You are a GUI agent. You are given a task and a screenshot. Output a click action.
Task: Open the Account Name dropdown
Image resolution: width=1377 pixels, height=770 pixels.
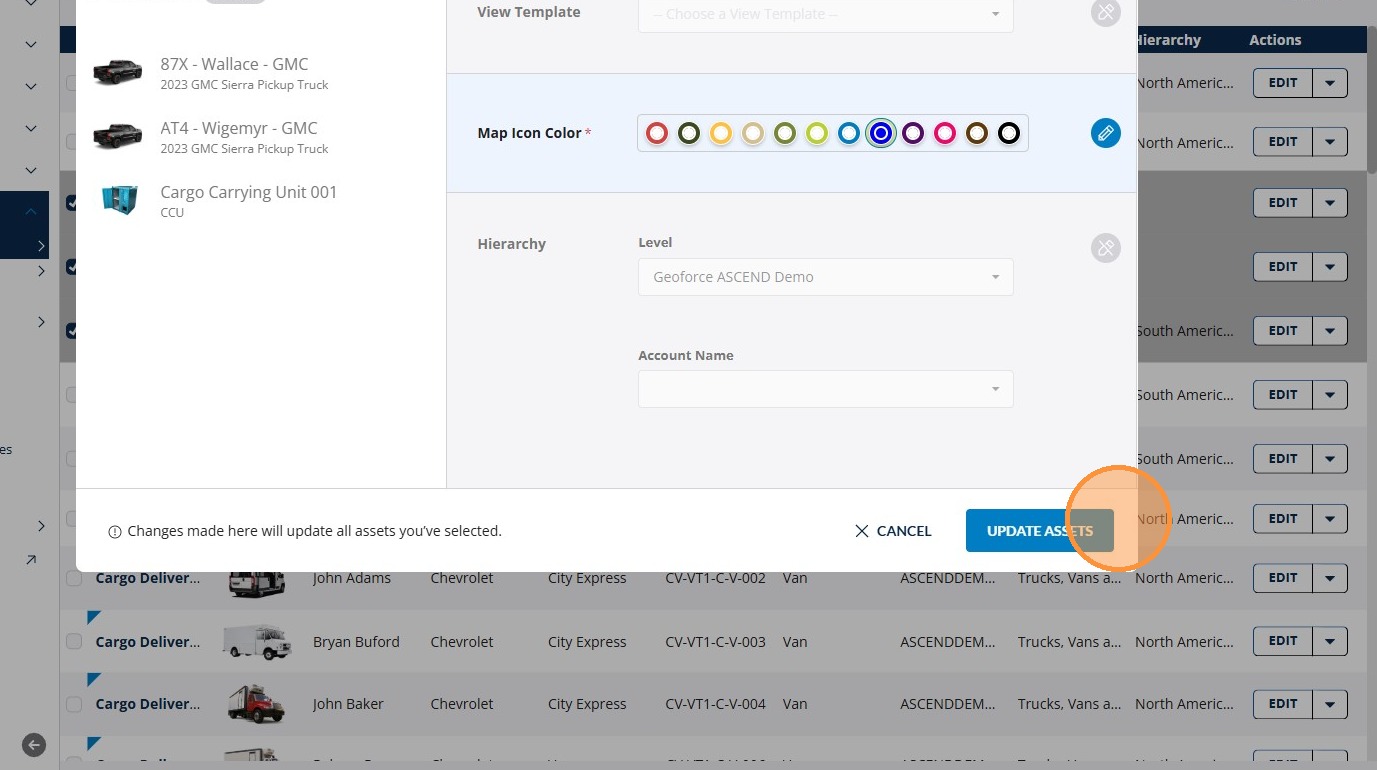coord(826,389)
